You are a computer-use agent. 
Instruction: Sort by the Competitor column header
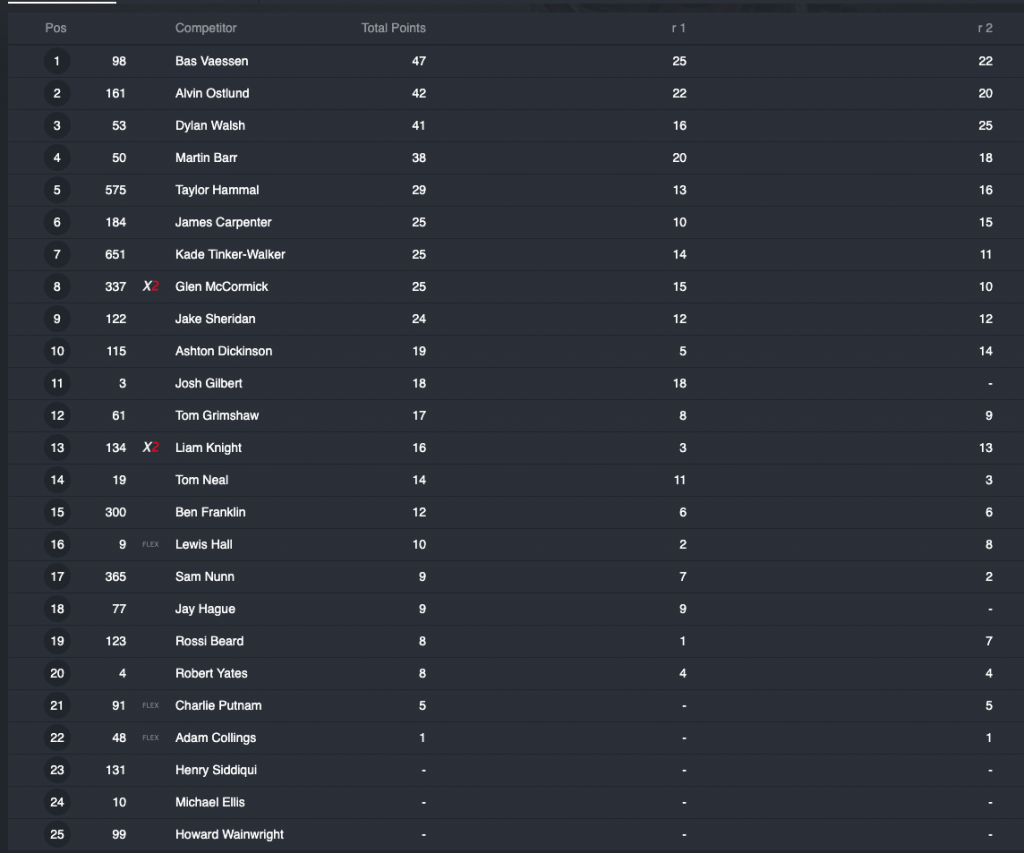click(206, 28)
